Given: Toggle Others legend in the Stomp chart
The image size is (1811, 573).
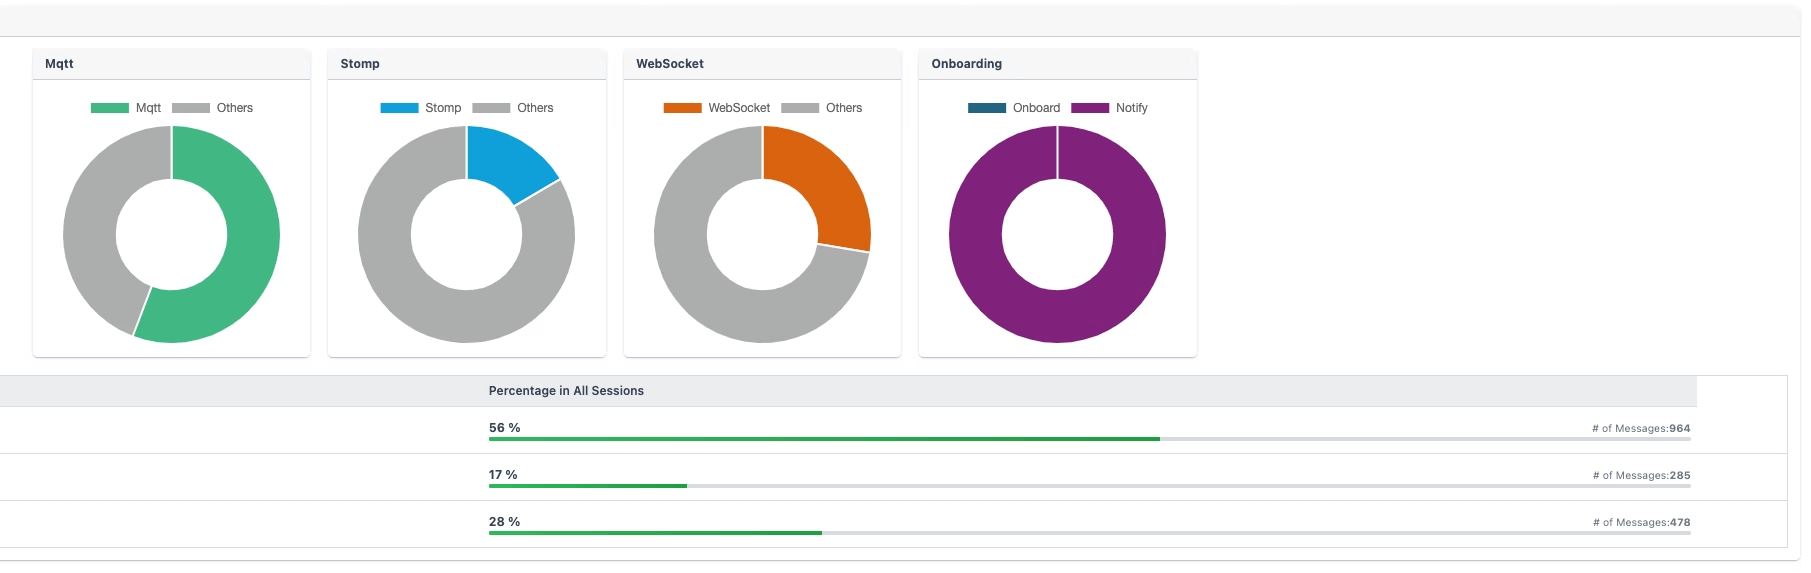Looking at the screenshot, I should [x=513, y=108].
